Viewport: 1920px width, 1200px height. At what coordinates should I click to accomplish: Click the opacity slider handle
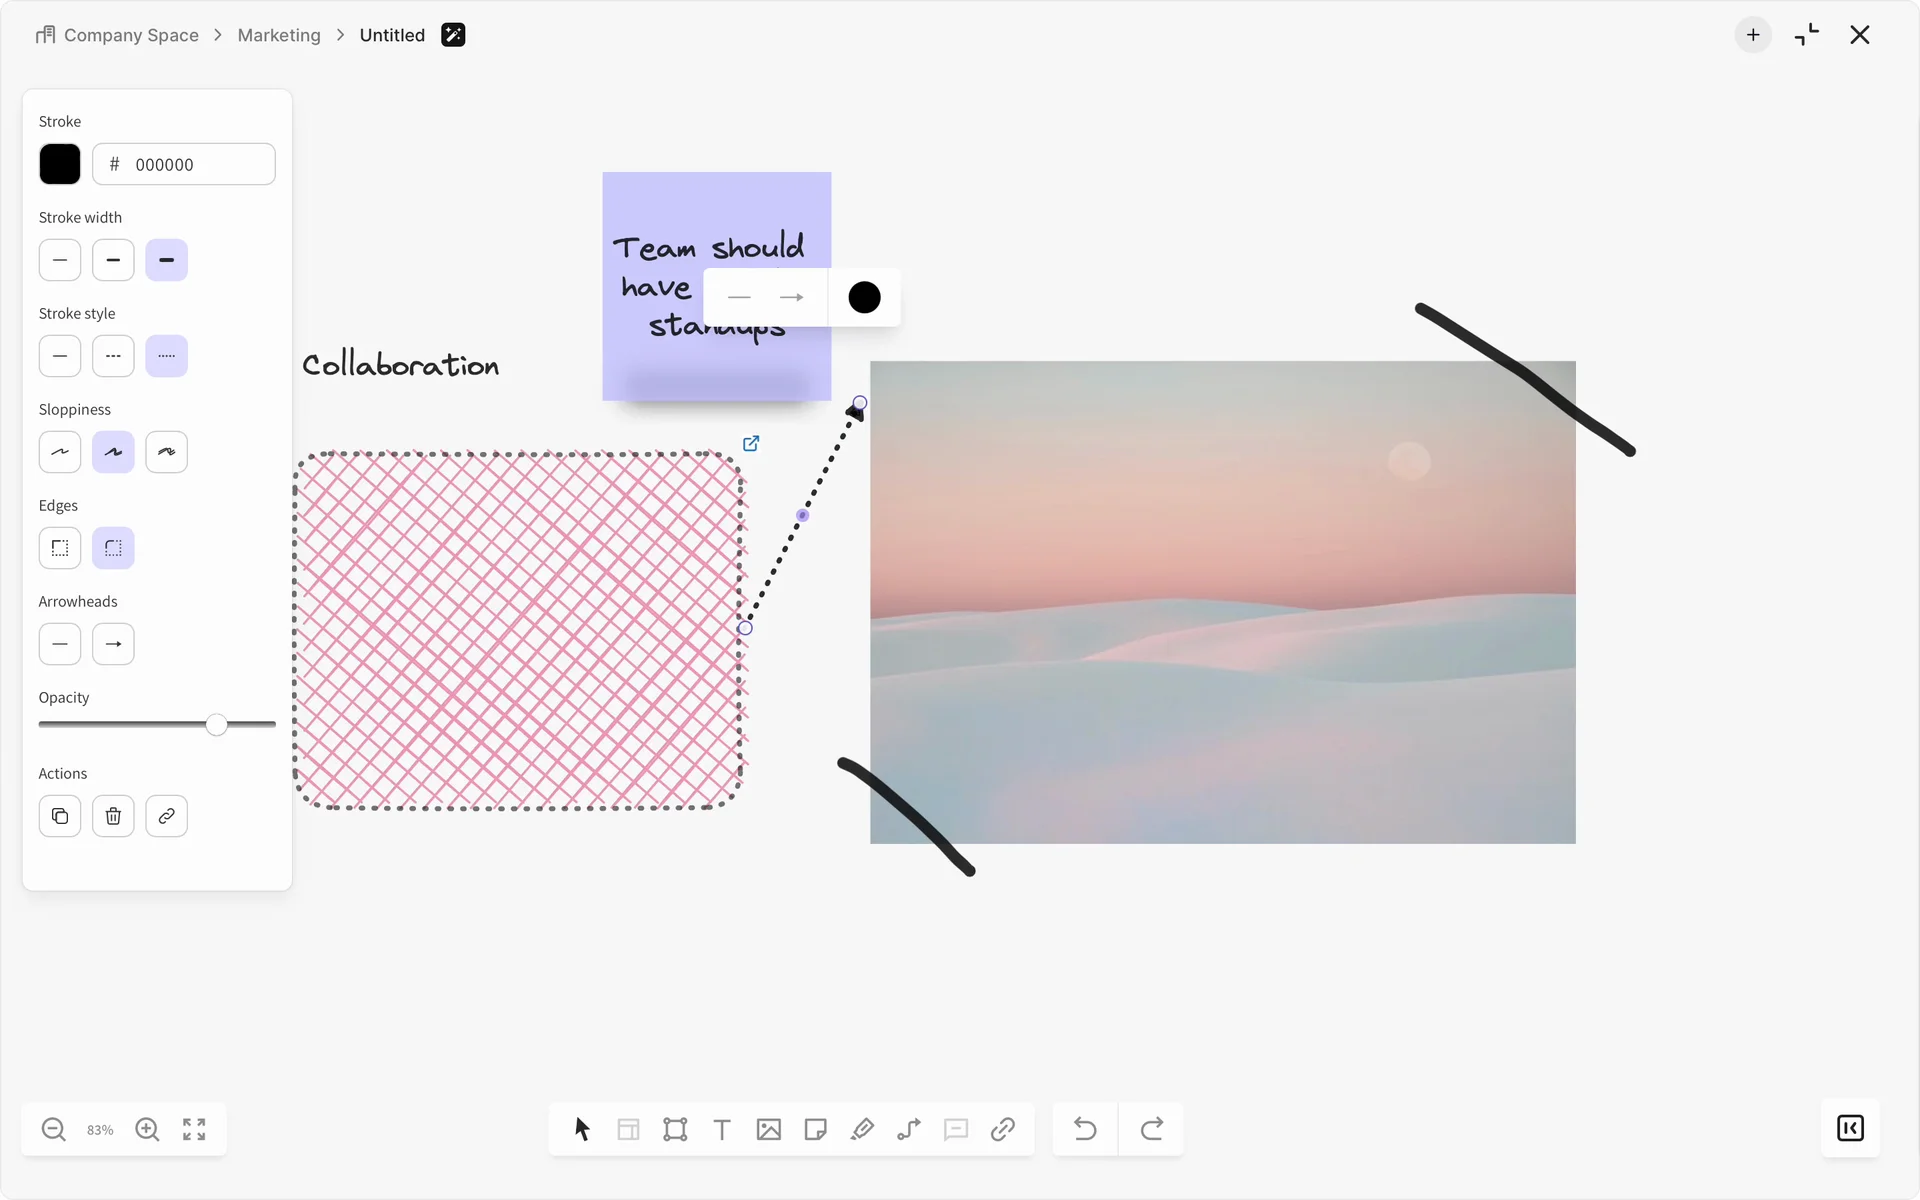pos(217,725)
